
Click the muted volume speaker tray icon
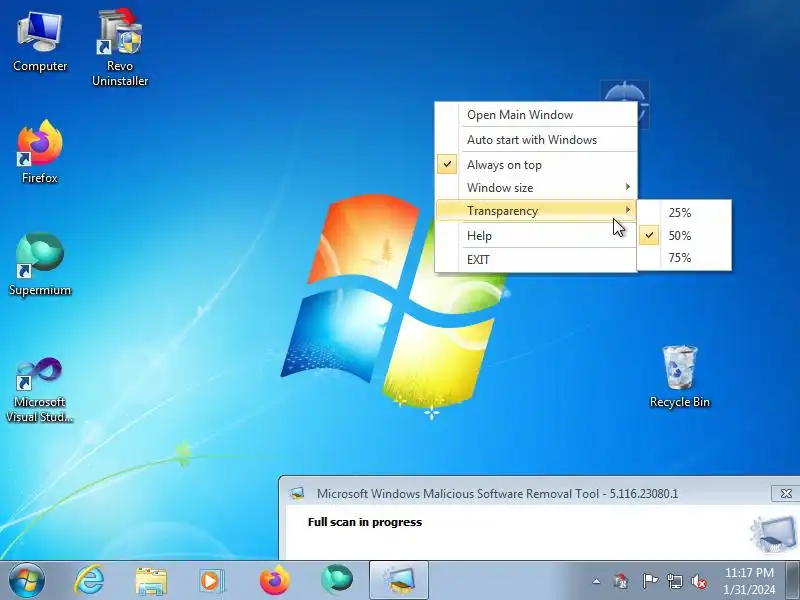(x=699, y=581)
